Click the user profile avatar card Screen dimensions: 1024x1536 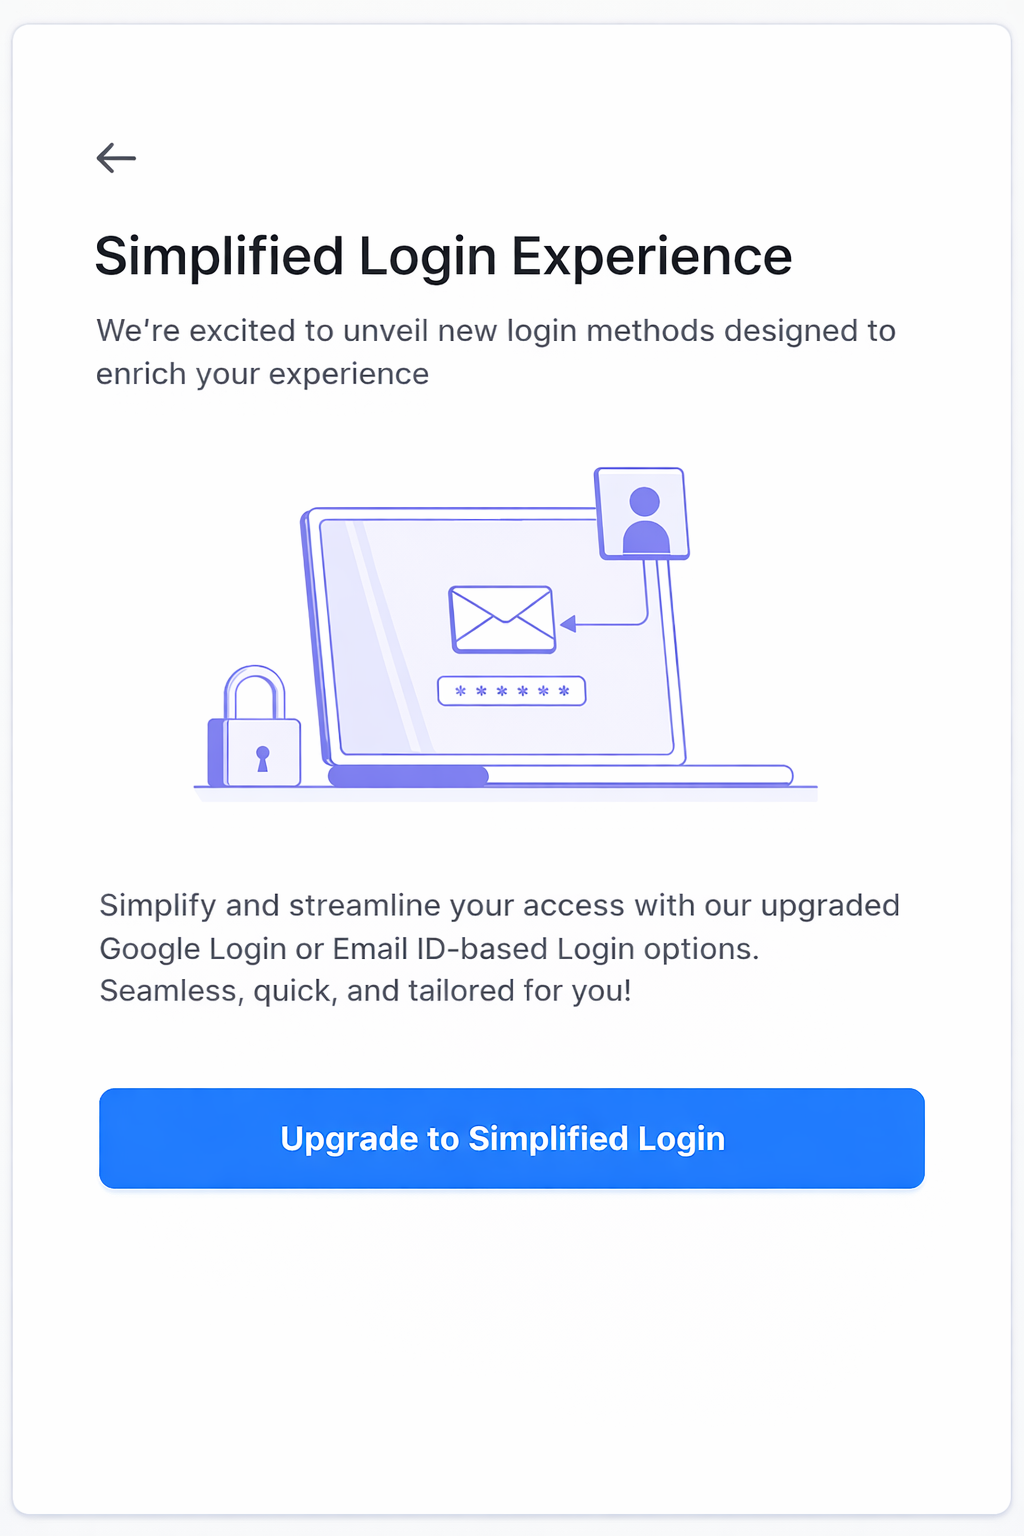coord(642,513)
